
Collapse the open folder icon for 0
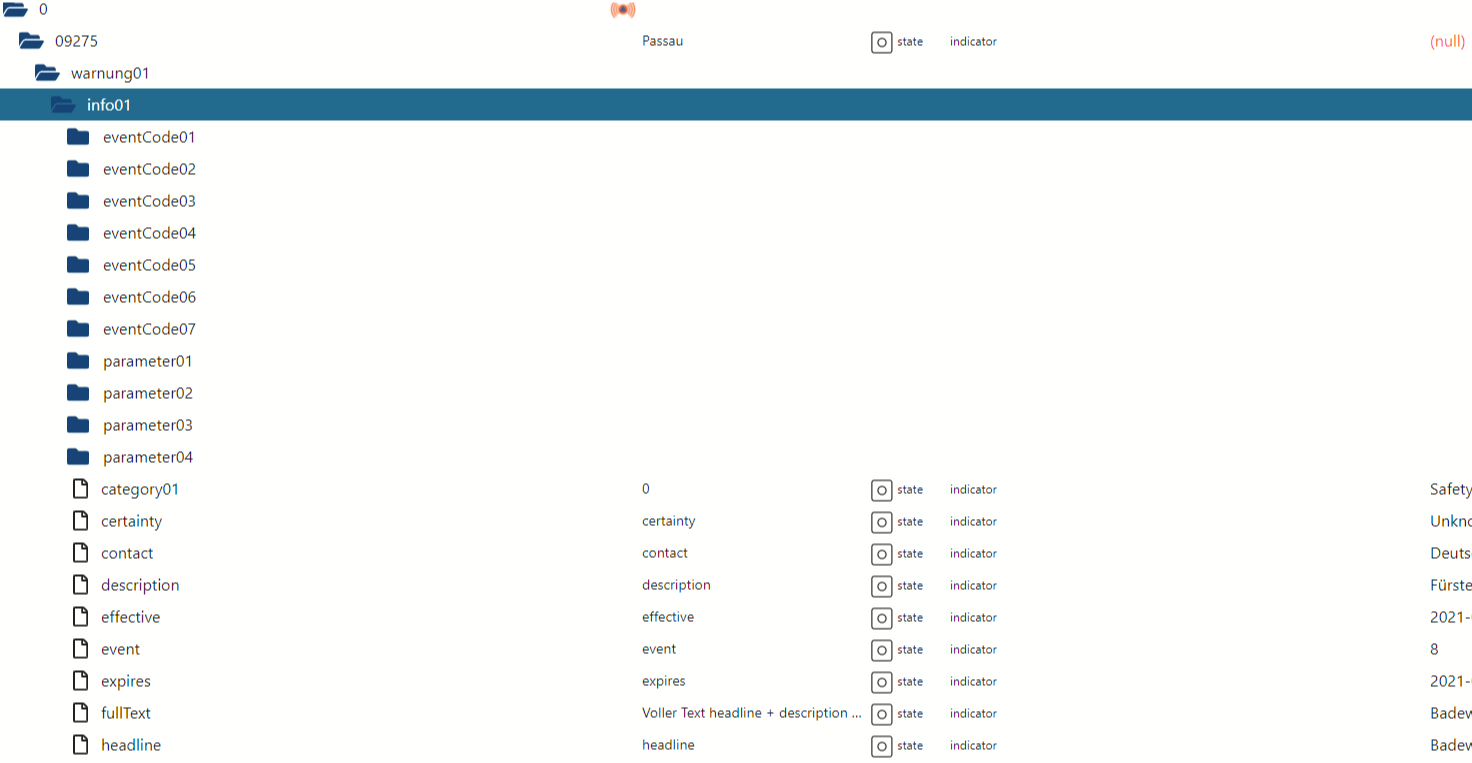14,9
